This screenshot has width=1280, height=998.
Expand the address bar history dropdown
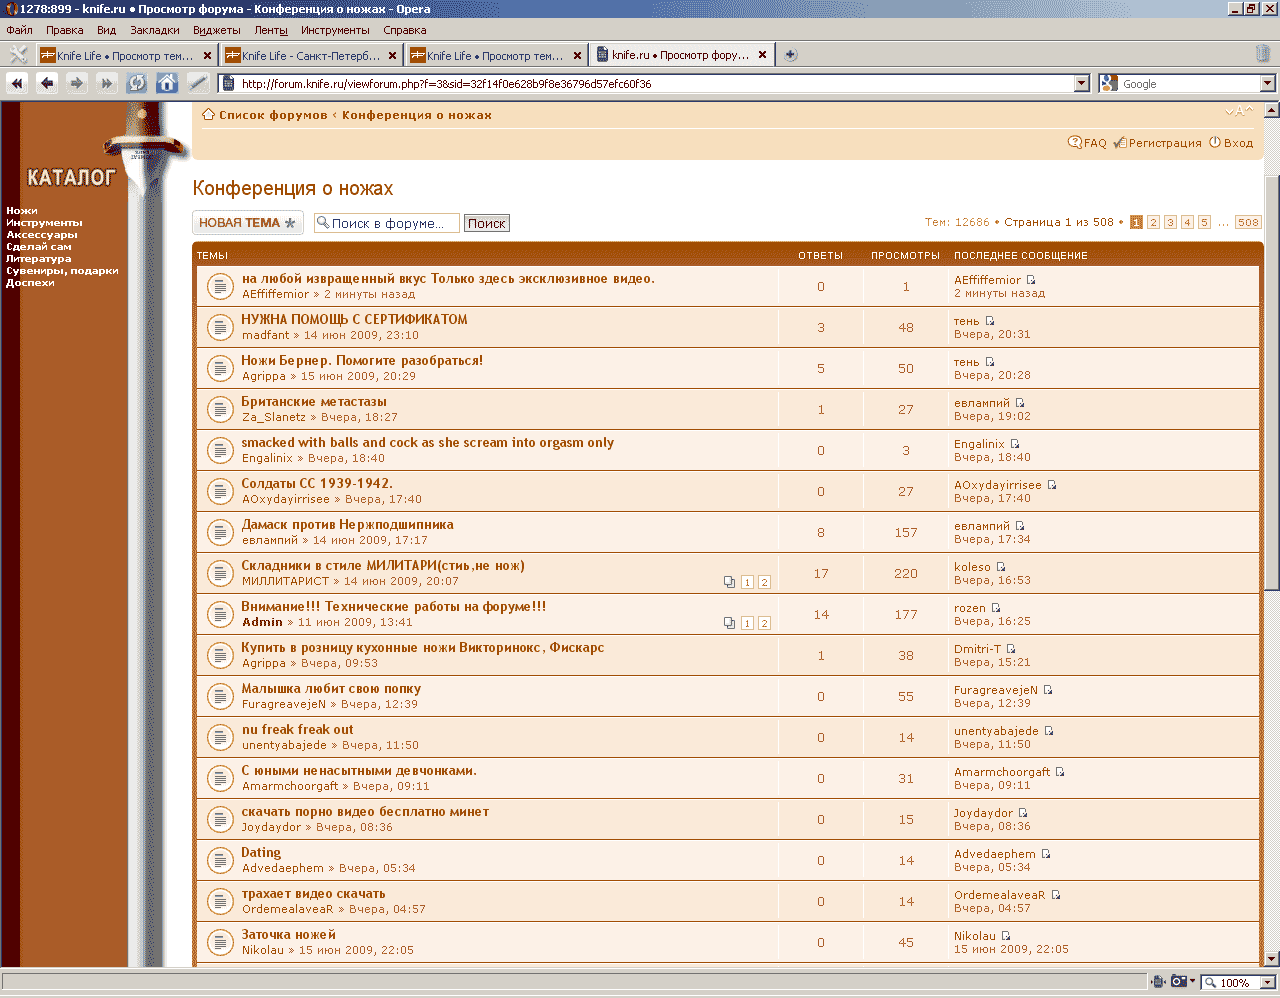click(x=1081, y=84)
